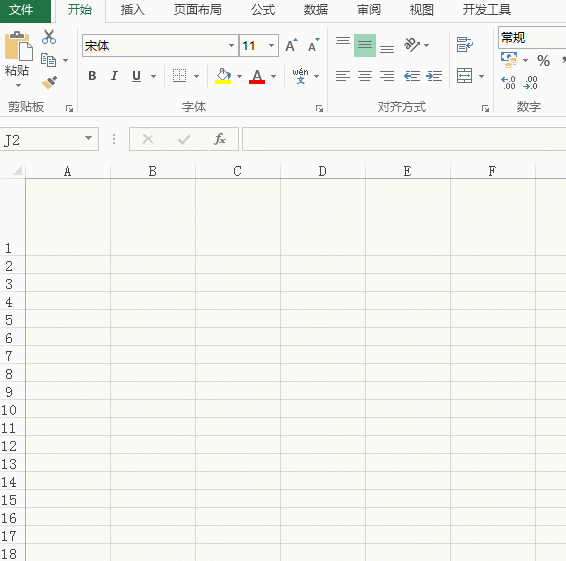566x561 pixels.
Task: Open borders dropdown arrow
Action: (x=196, y=76)
